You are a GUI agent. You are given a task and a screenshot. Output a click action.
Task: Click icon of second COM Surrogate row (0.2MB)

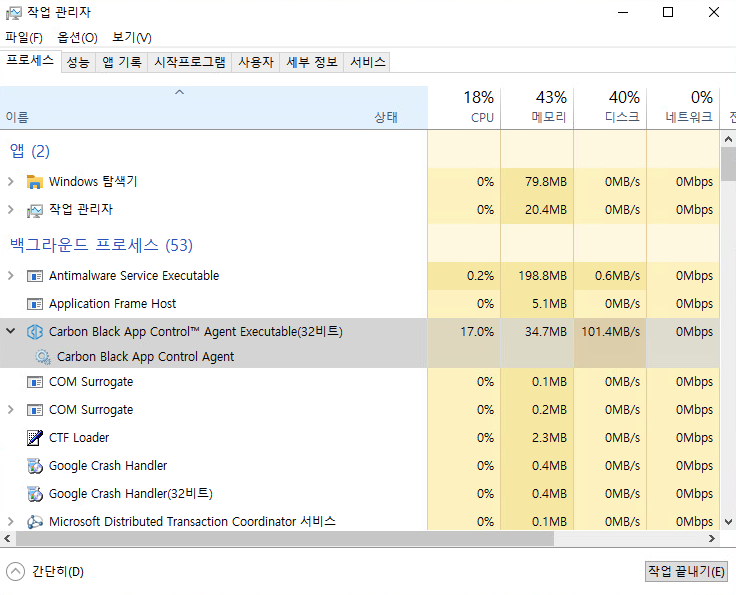(35, 410)
